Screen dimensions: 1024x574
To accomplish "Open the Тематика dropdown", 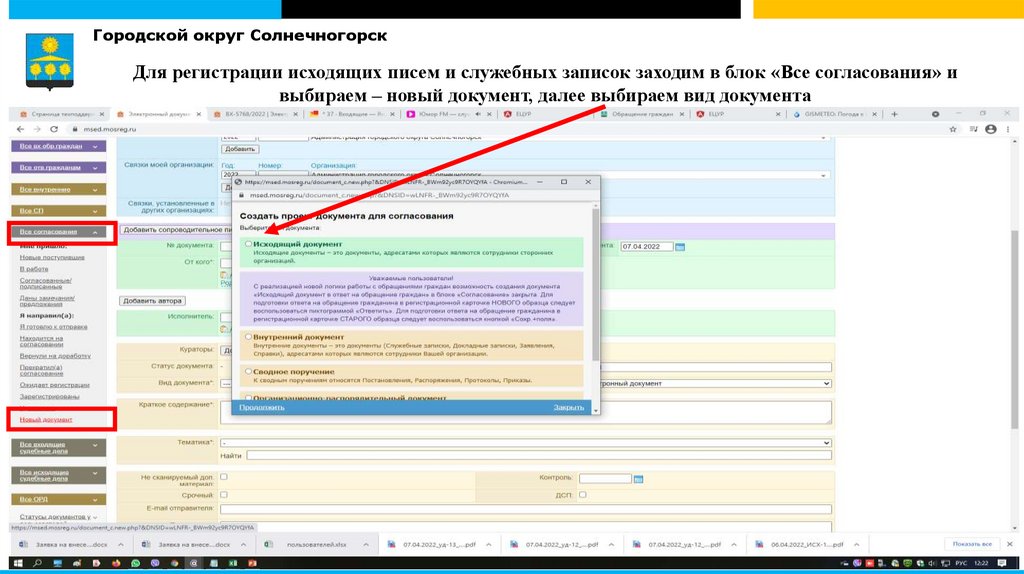I will pos(526,443).
